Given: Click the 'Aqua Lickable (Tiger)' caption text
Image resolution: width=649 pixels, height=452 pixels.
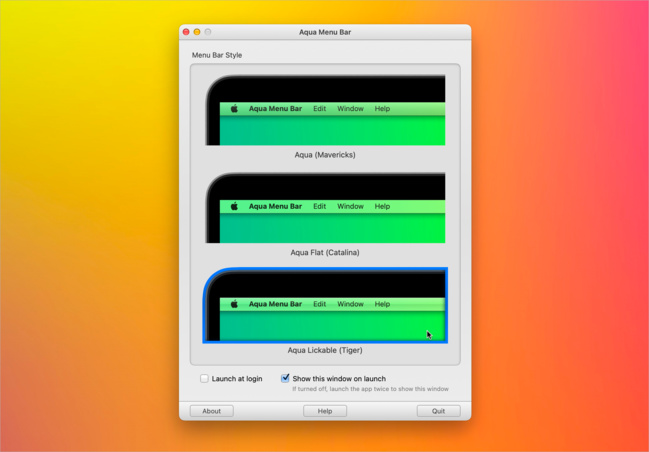Looking at the screenshot, I should pyautogui.click(x=325, y=350).
